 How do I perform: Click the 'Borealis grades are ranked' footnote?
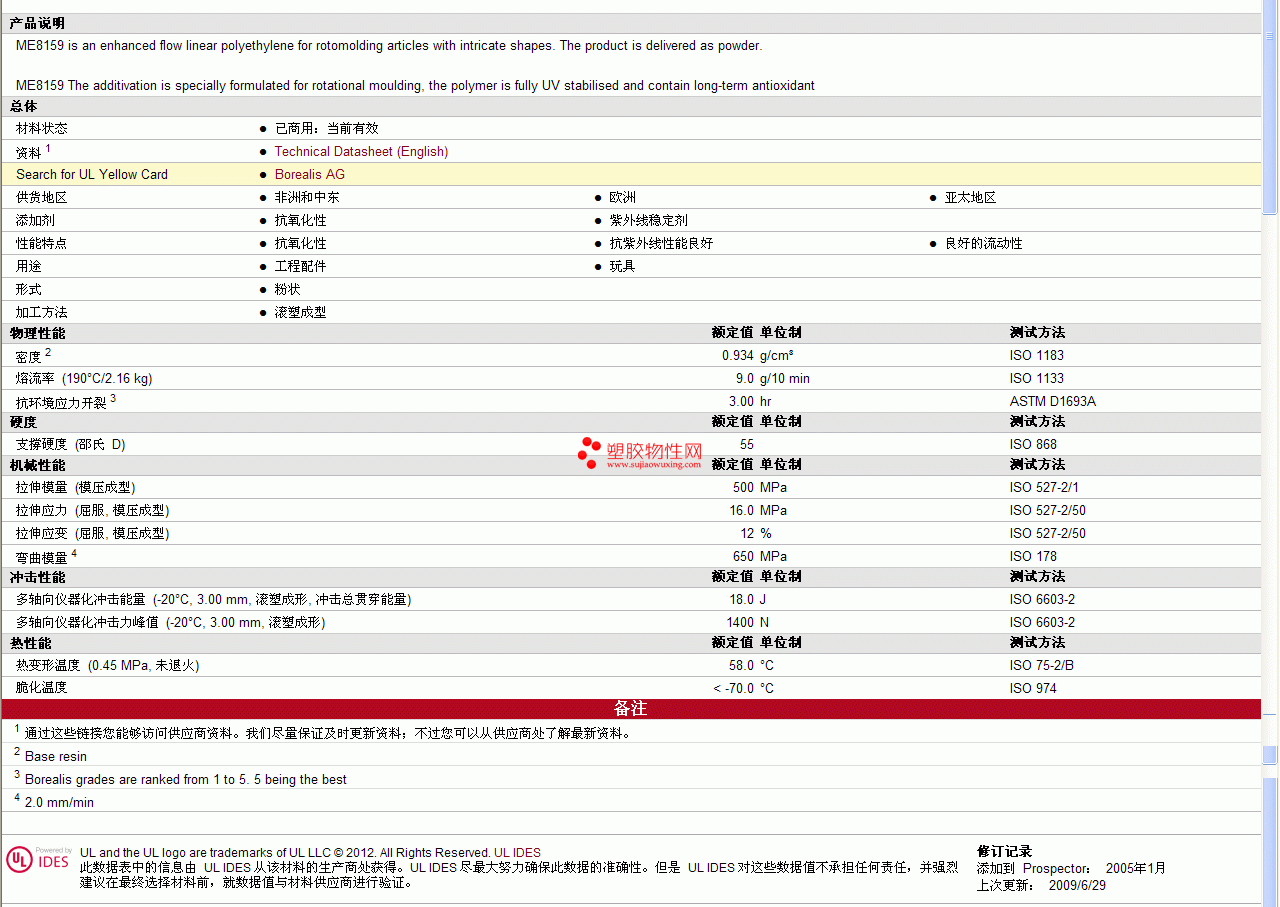point(186,780)
